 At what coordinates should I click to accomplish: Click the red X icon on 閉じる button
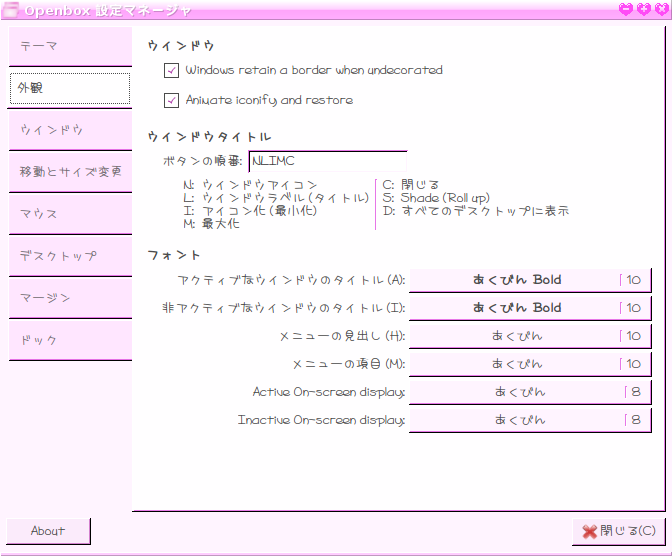tap(590, 532)
